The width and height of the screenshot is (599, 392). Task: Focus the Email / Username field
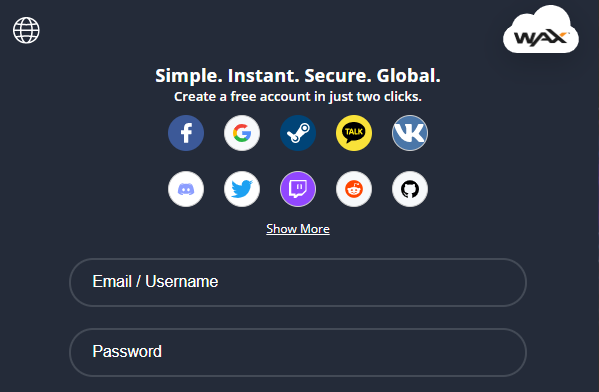[298, 282]
